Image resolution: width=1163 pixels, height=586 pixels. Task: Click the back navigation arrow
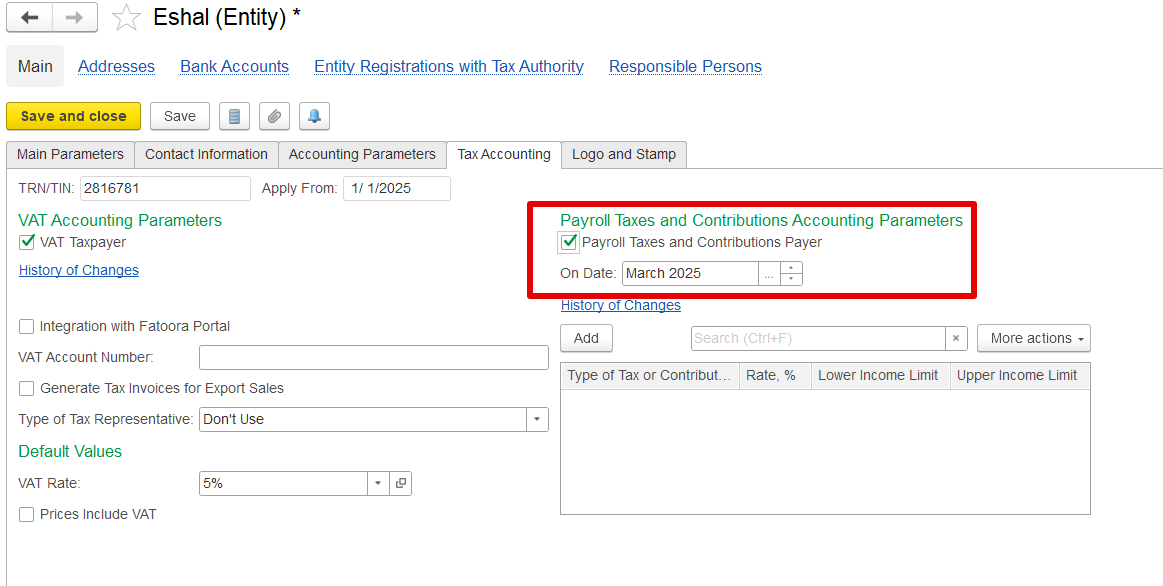(30, 18)
